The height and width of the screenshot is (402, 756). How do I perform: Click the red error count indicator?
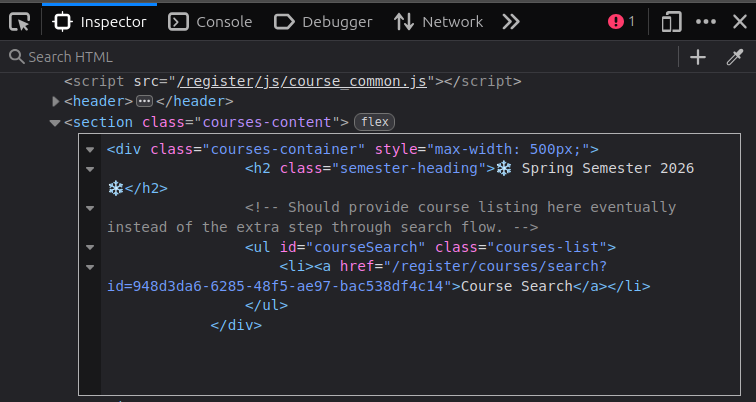(x=621, y=22)
